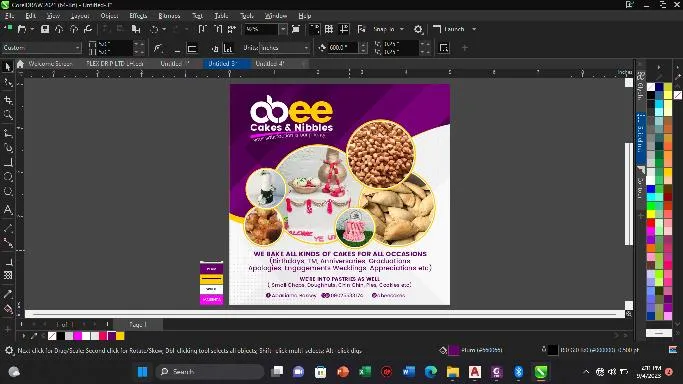Select the Interactive Fill tool
683x384 pixels.
click(x=8, y=309)
